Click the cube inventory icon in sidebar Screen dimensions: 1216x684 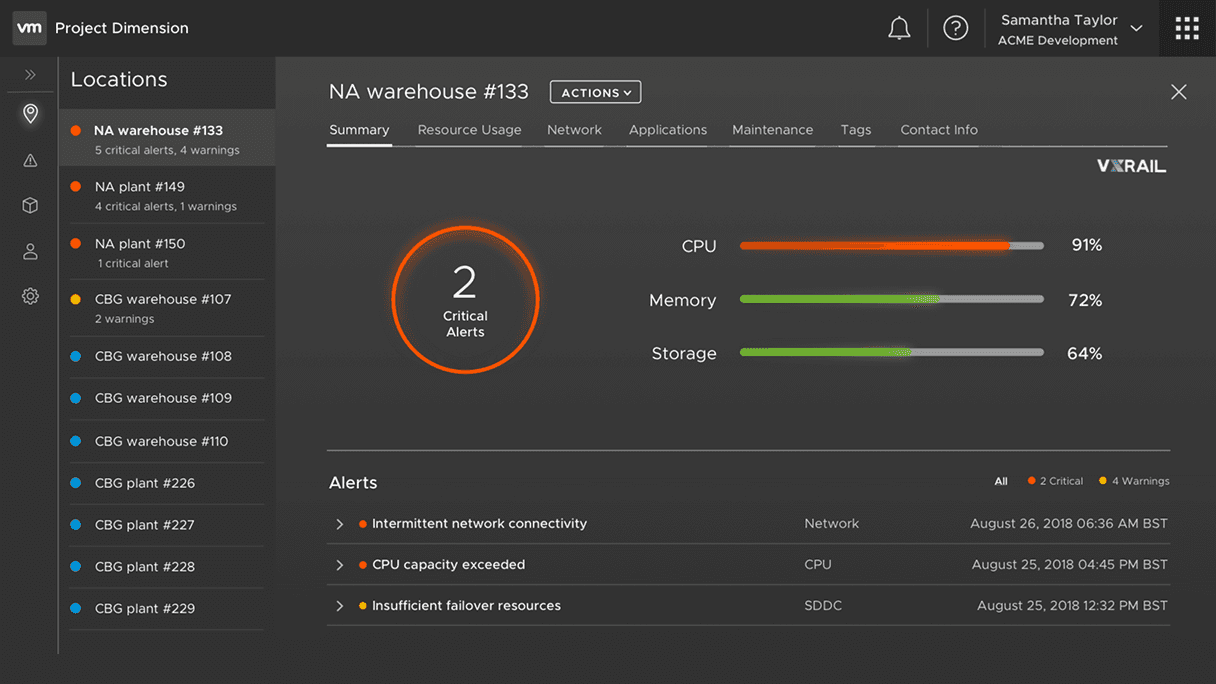30,206
